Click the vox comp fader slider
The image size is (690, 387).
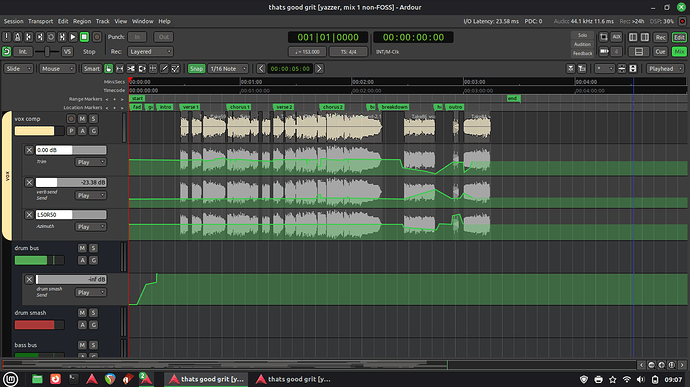coord(39,131)
